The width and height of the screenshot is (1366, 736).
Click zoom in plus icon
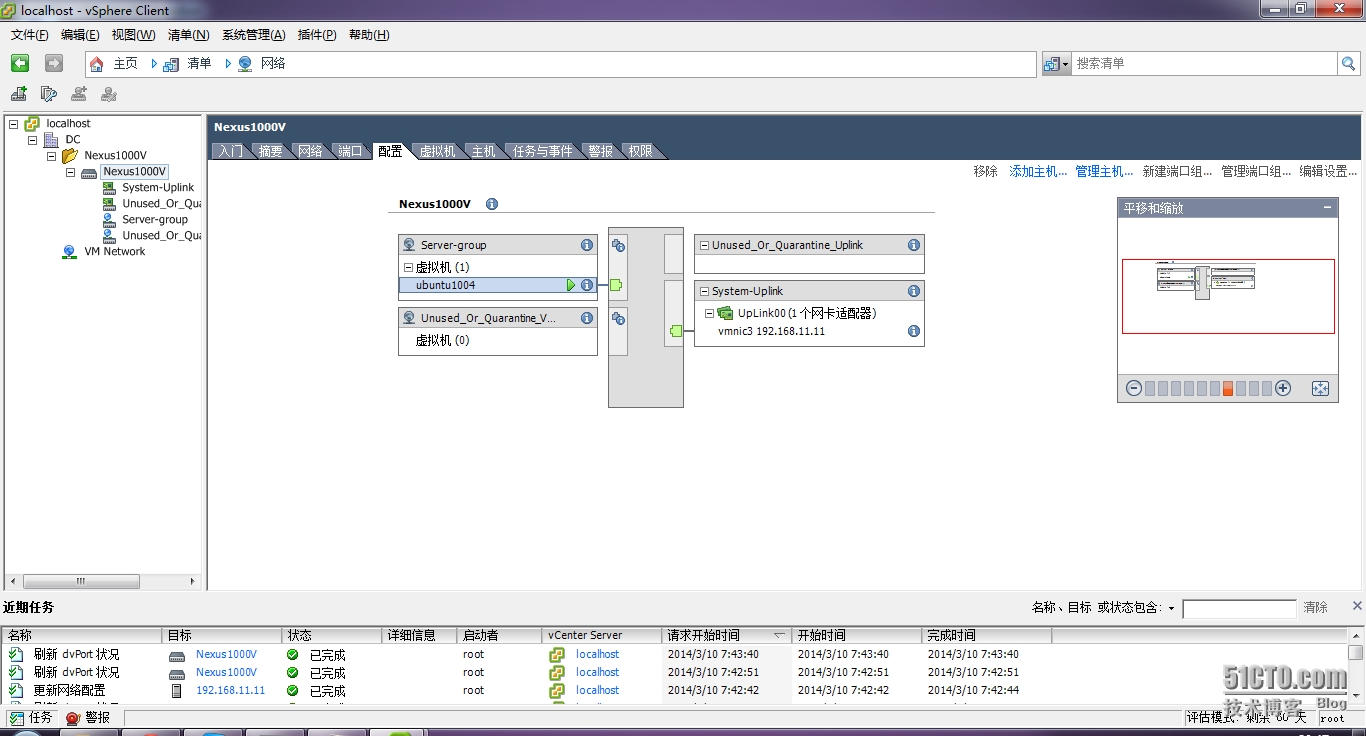click(1283, 388)
